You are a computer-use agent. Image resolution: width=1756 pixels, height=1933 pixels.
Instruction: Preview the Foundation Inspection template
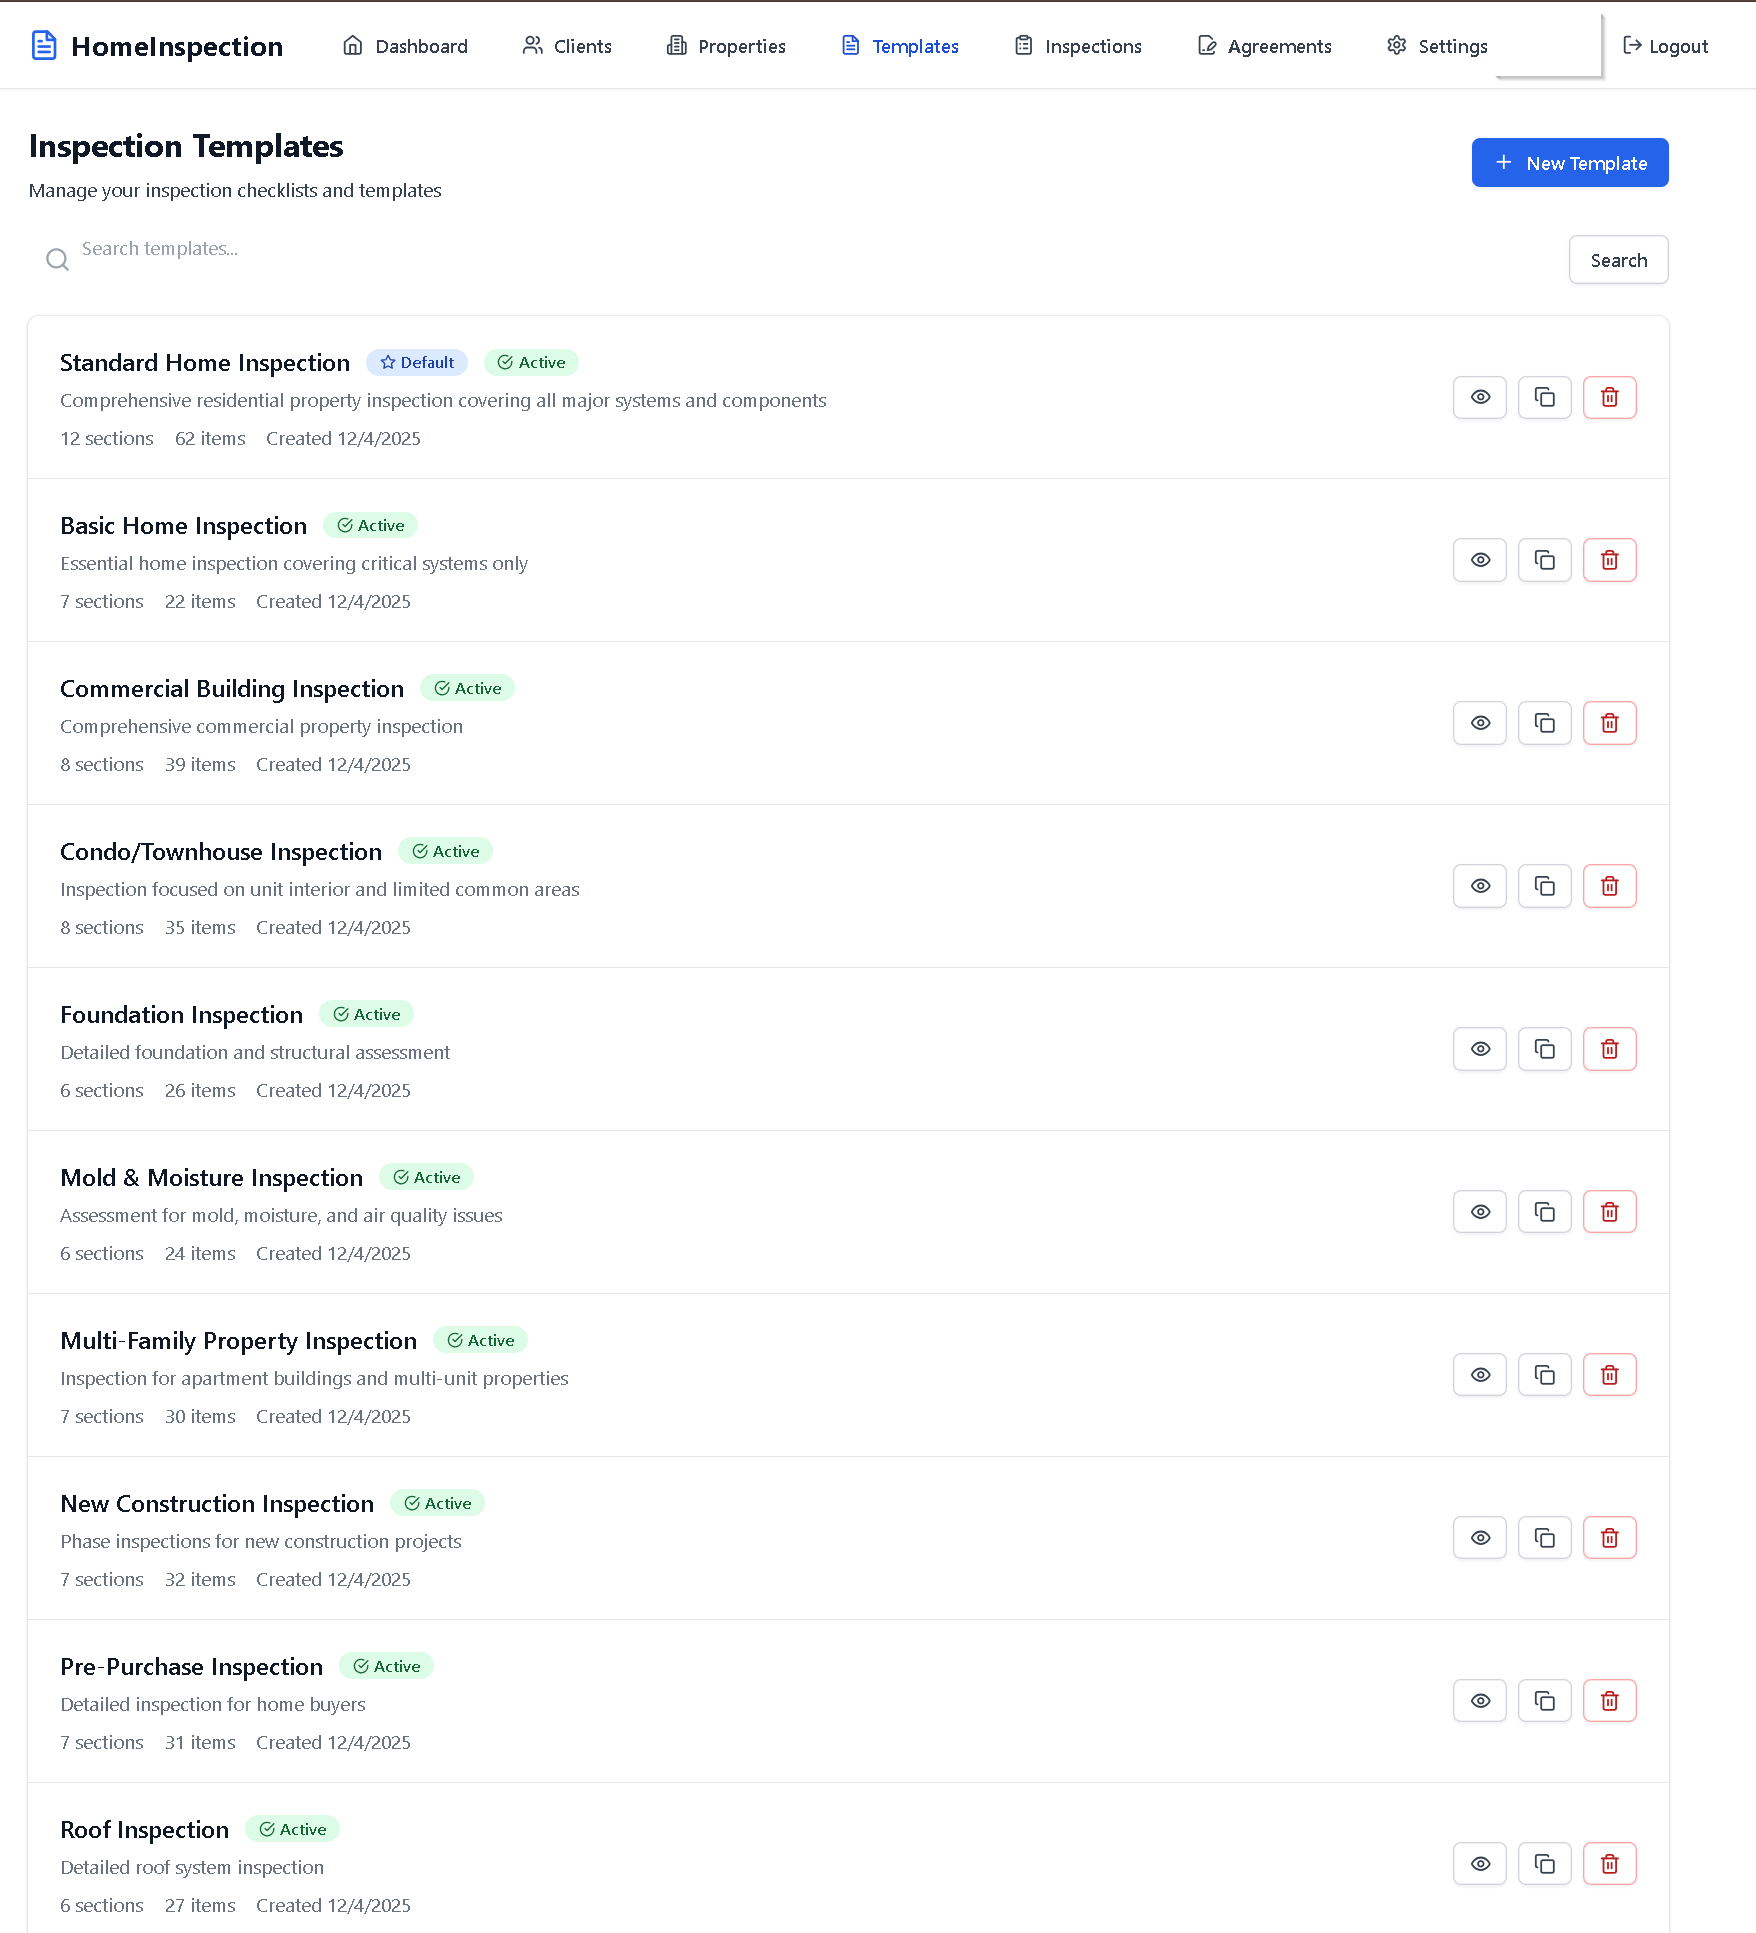1479,1049
